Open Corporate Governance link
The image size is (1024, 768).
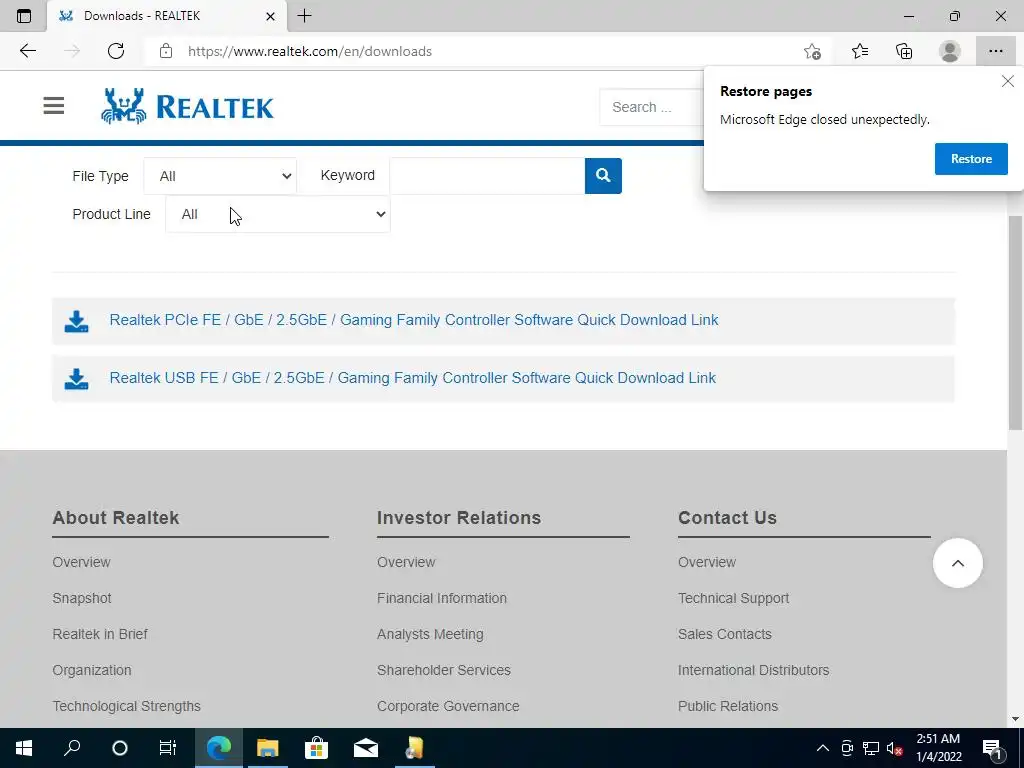[x=448, y=706]
